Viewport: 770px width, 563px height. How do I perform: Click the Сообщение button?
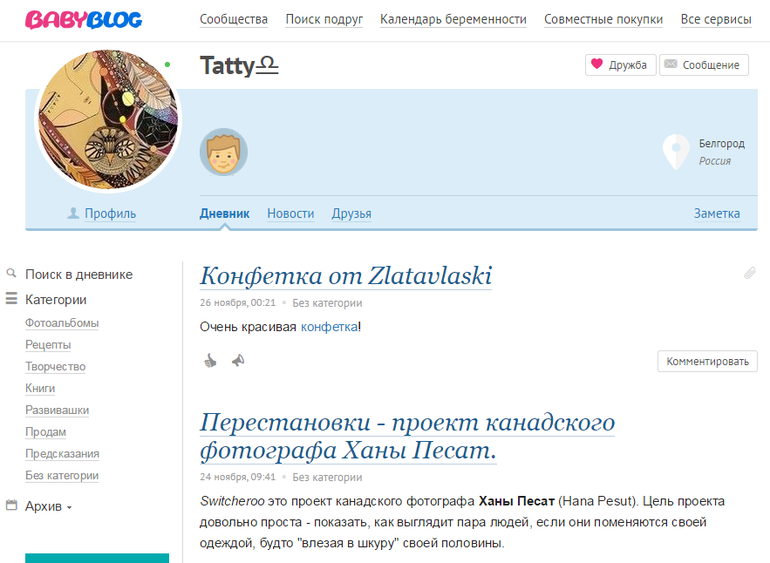click(x=704, y=65)
